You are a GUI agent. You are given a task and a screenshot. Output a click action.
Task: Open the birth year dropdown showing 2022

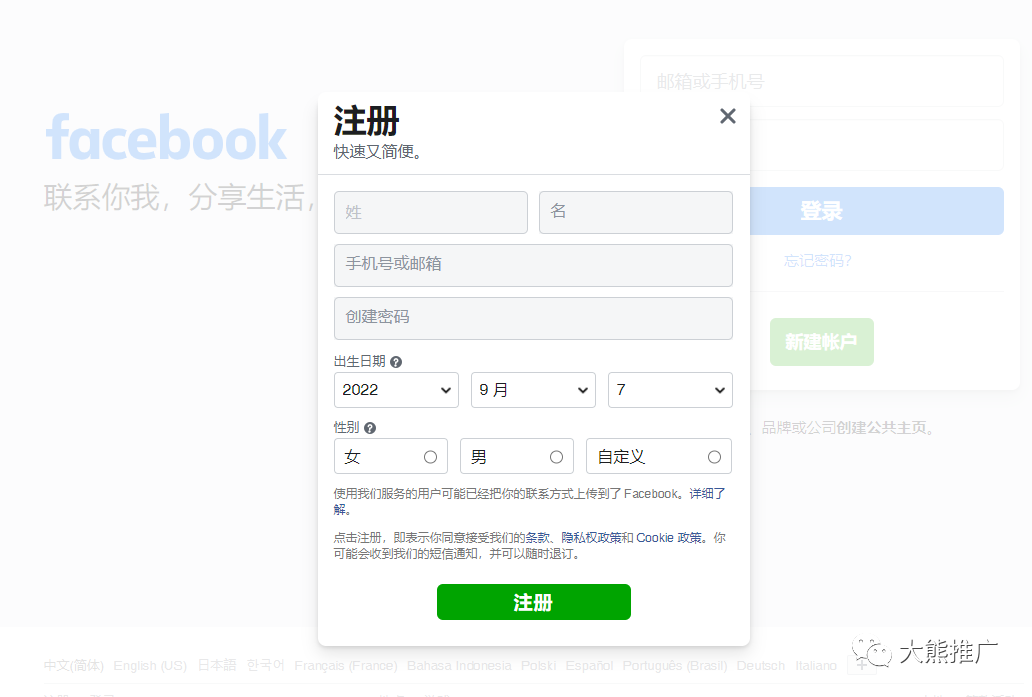pos(396,390)
